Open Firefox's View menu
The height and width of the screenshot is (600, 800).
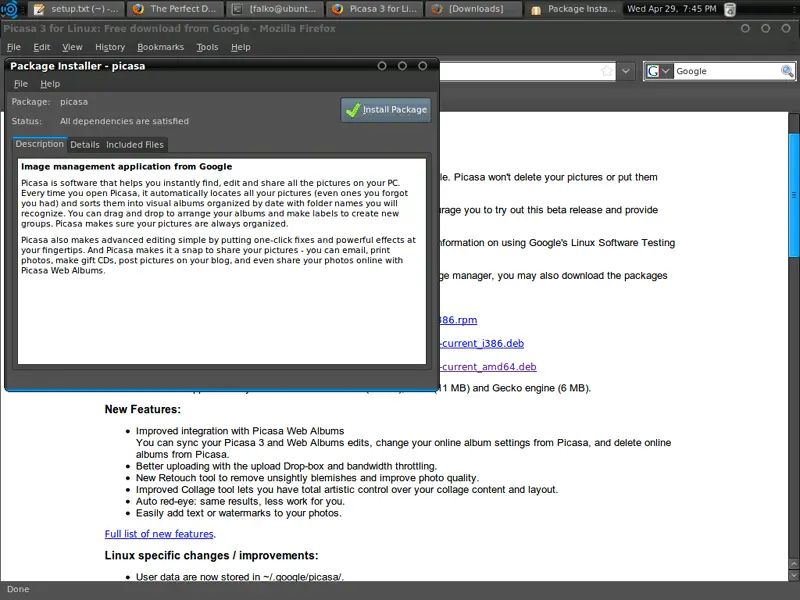pos(72,47)
